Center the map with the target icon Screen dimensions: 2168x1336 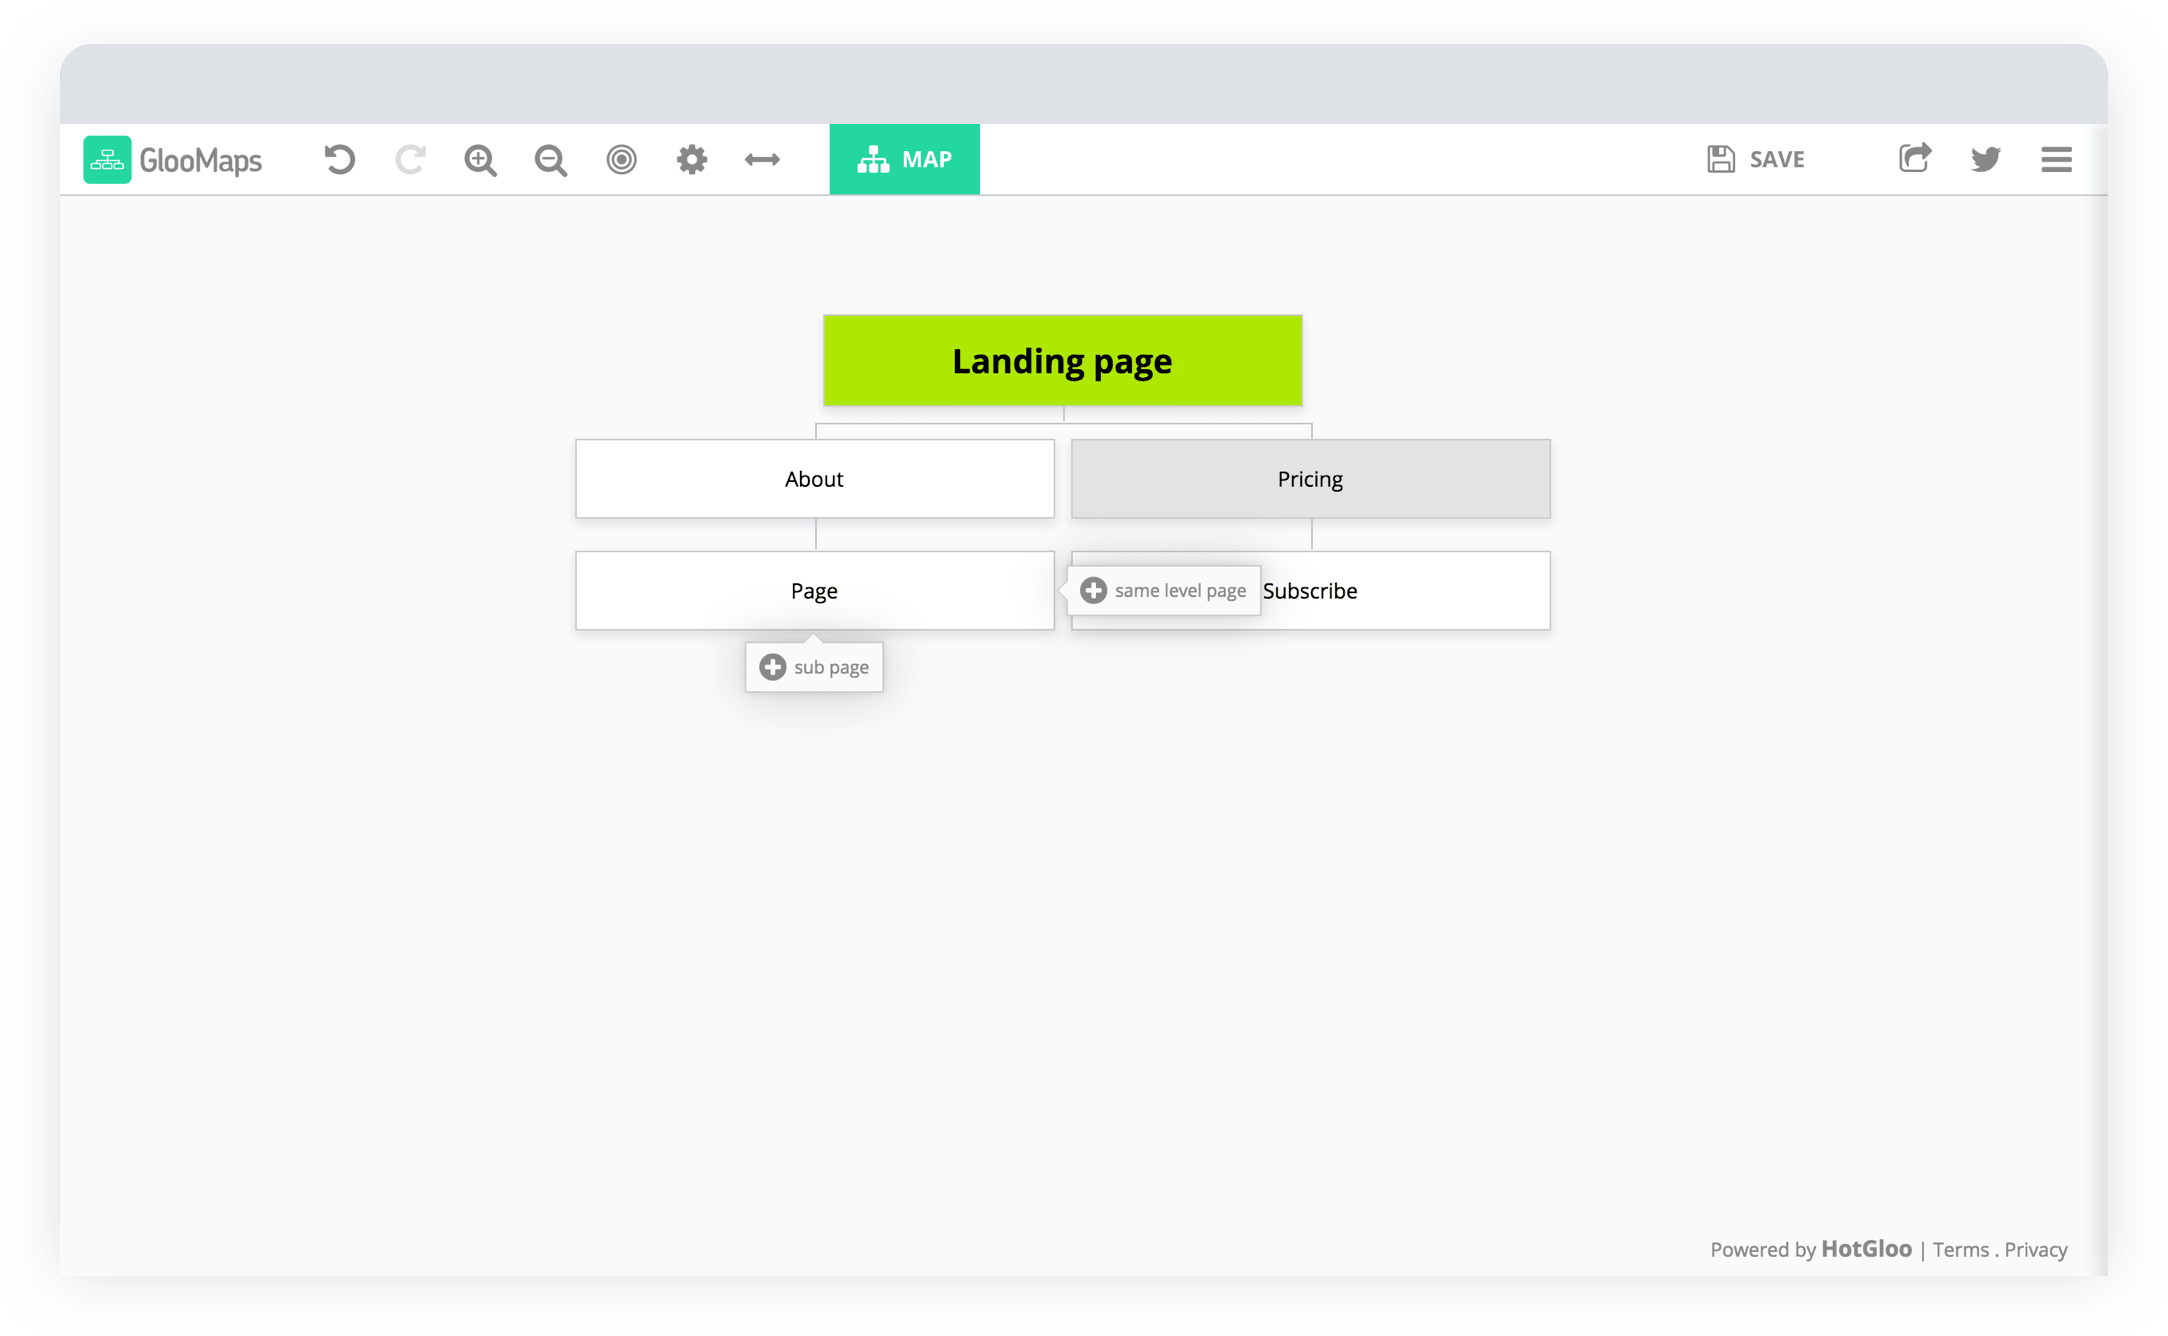pyautogui.click(x=621, y=160)
